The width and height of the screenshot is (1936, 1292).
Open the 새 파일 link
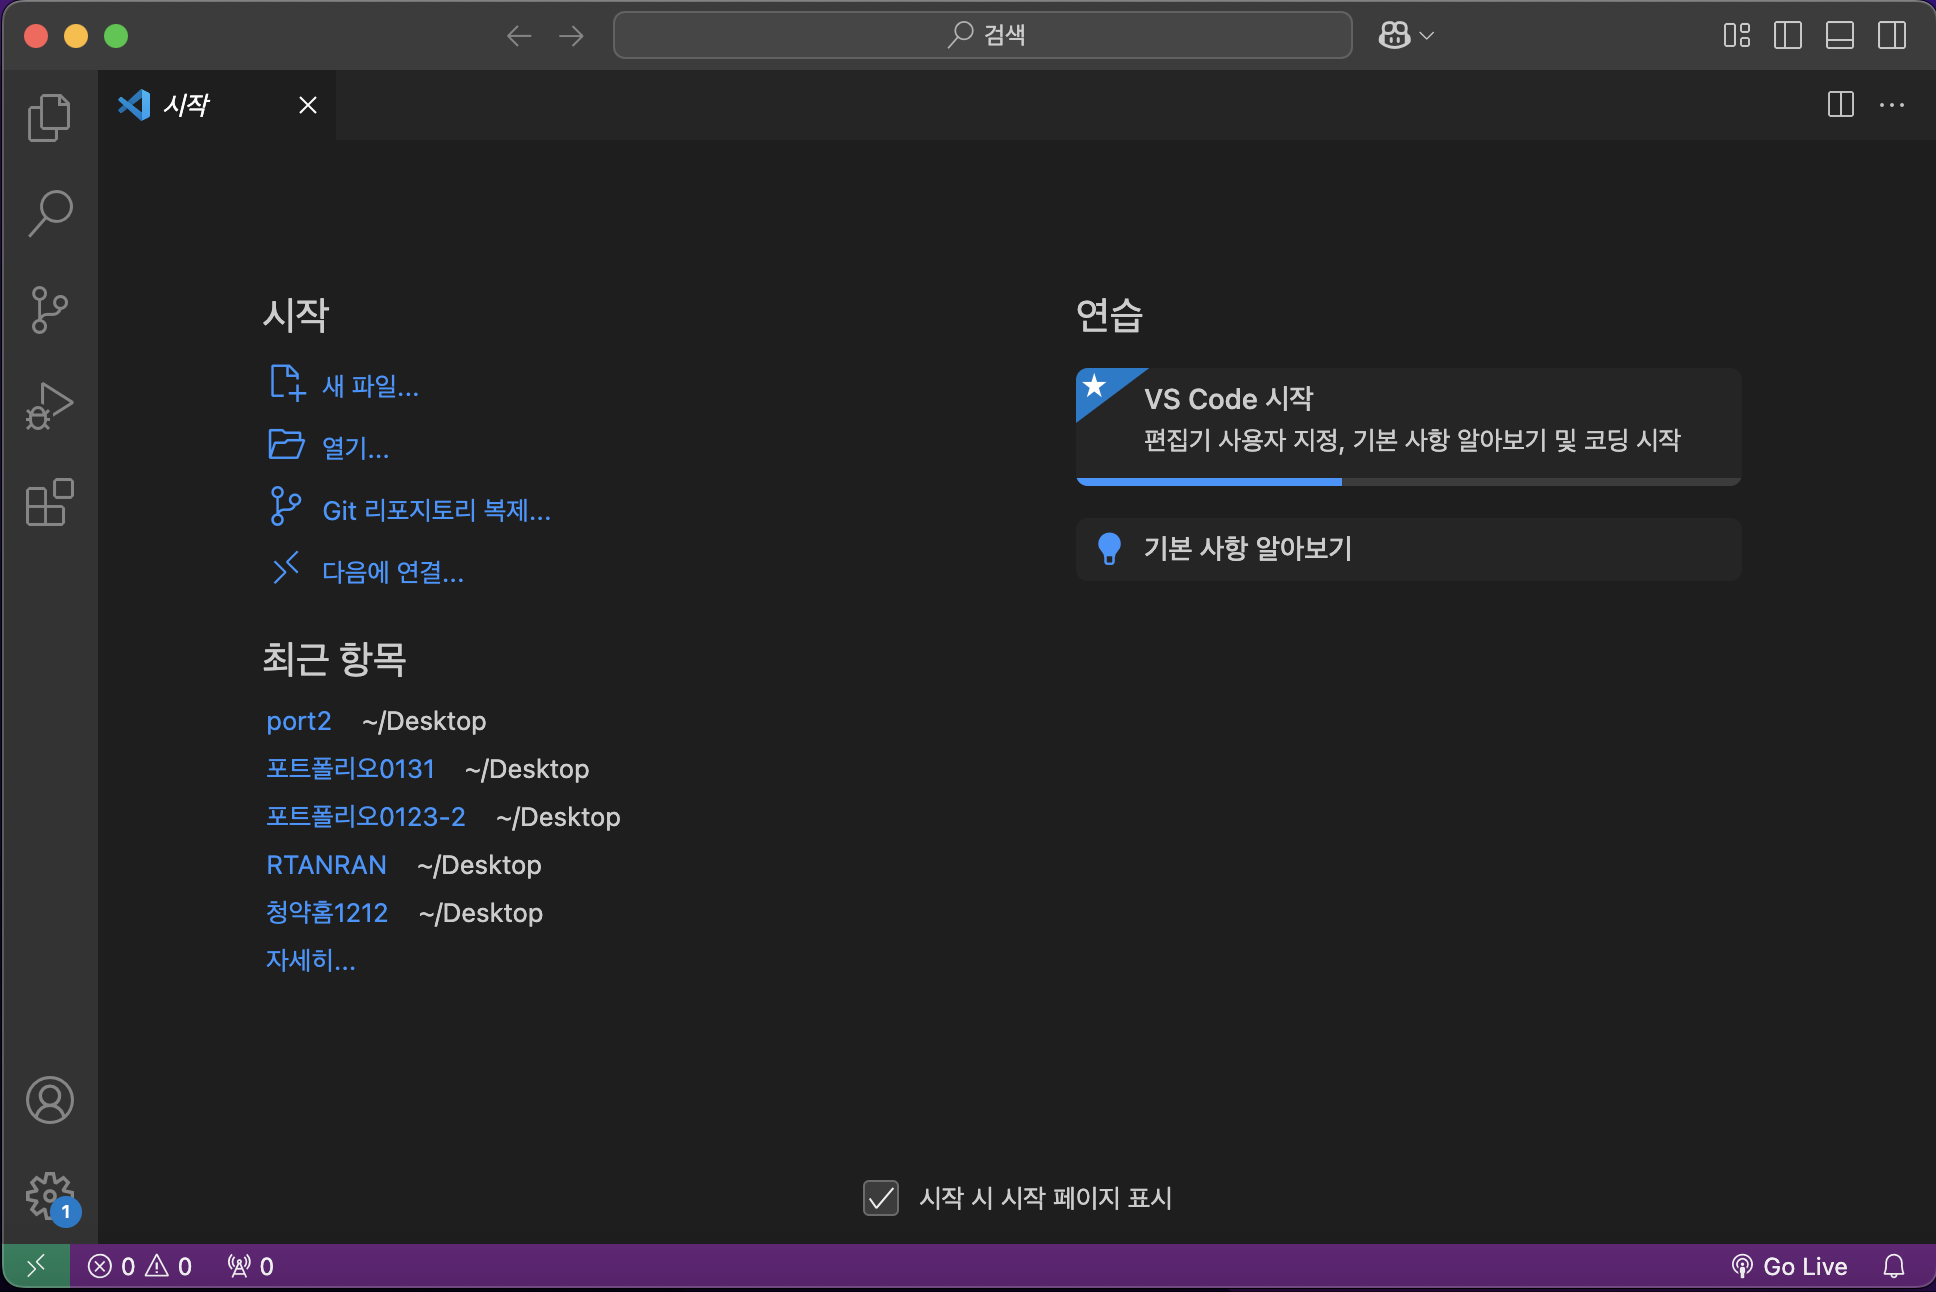pos(370,387)
